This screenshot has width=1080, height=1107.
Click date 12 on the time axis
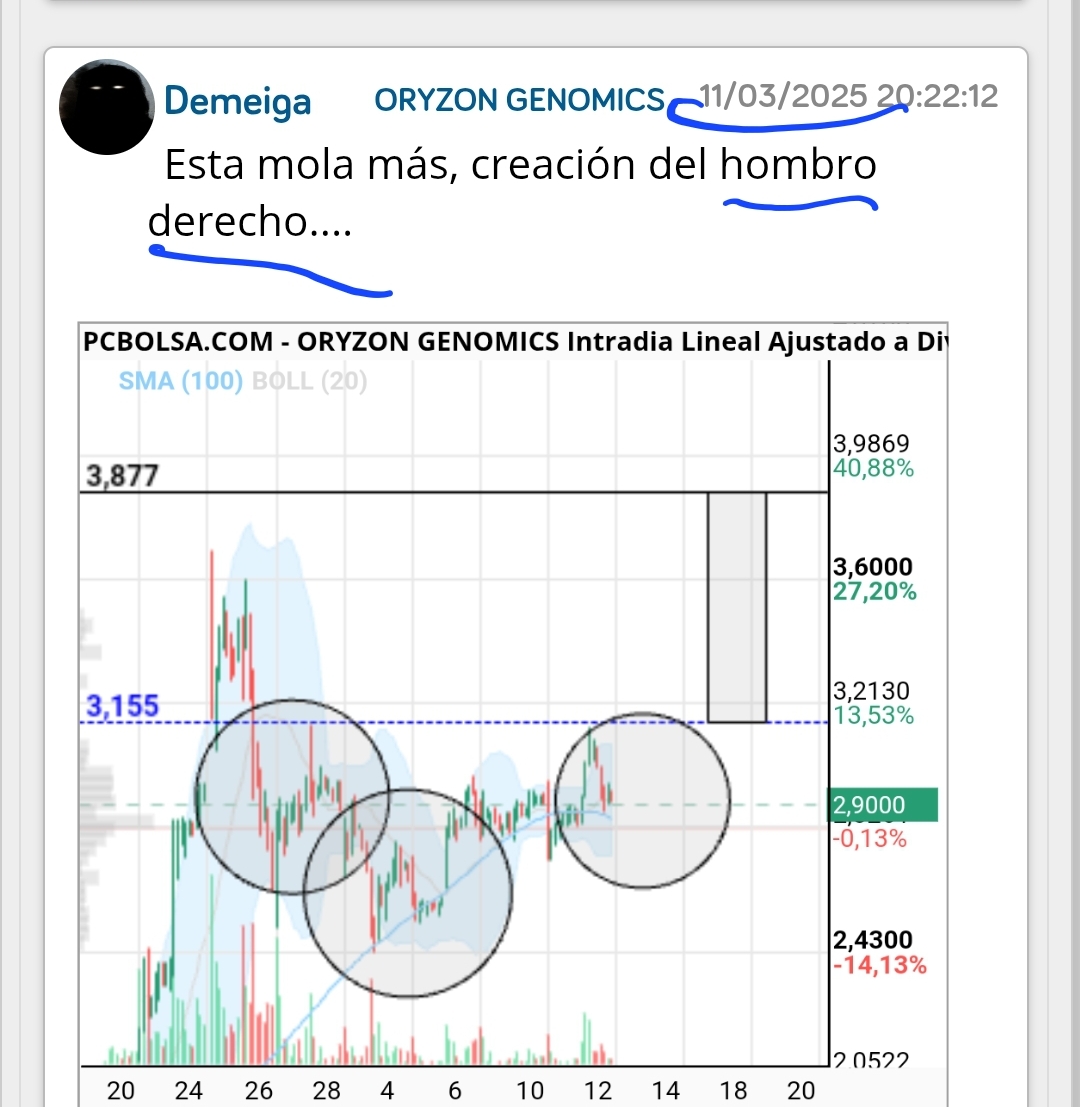[597, 1091]
